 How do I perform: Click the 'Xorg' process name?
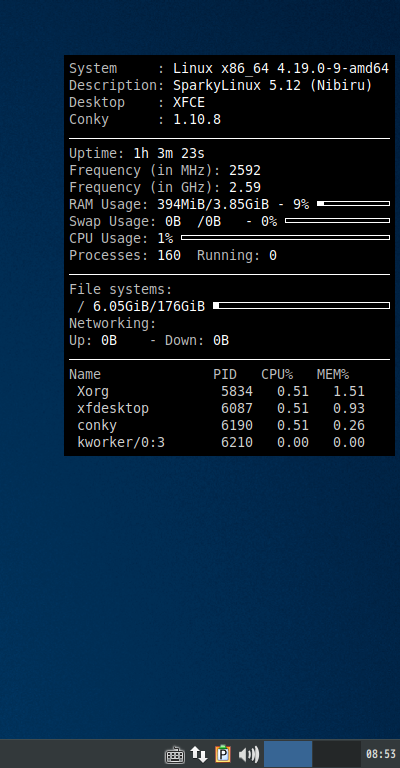[93, 392]
